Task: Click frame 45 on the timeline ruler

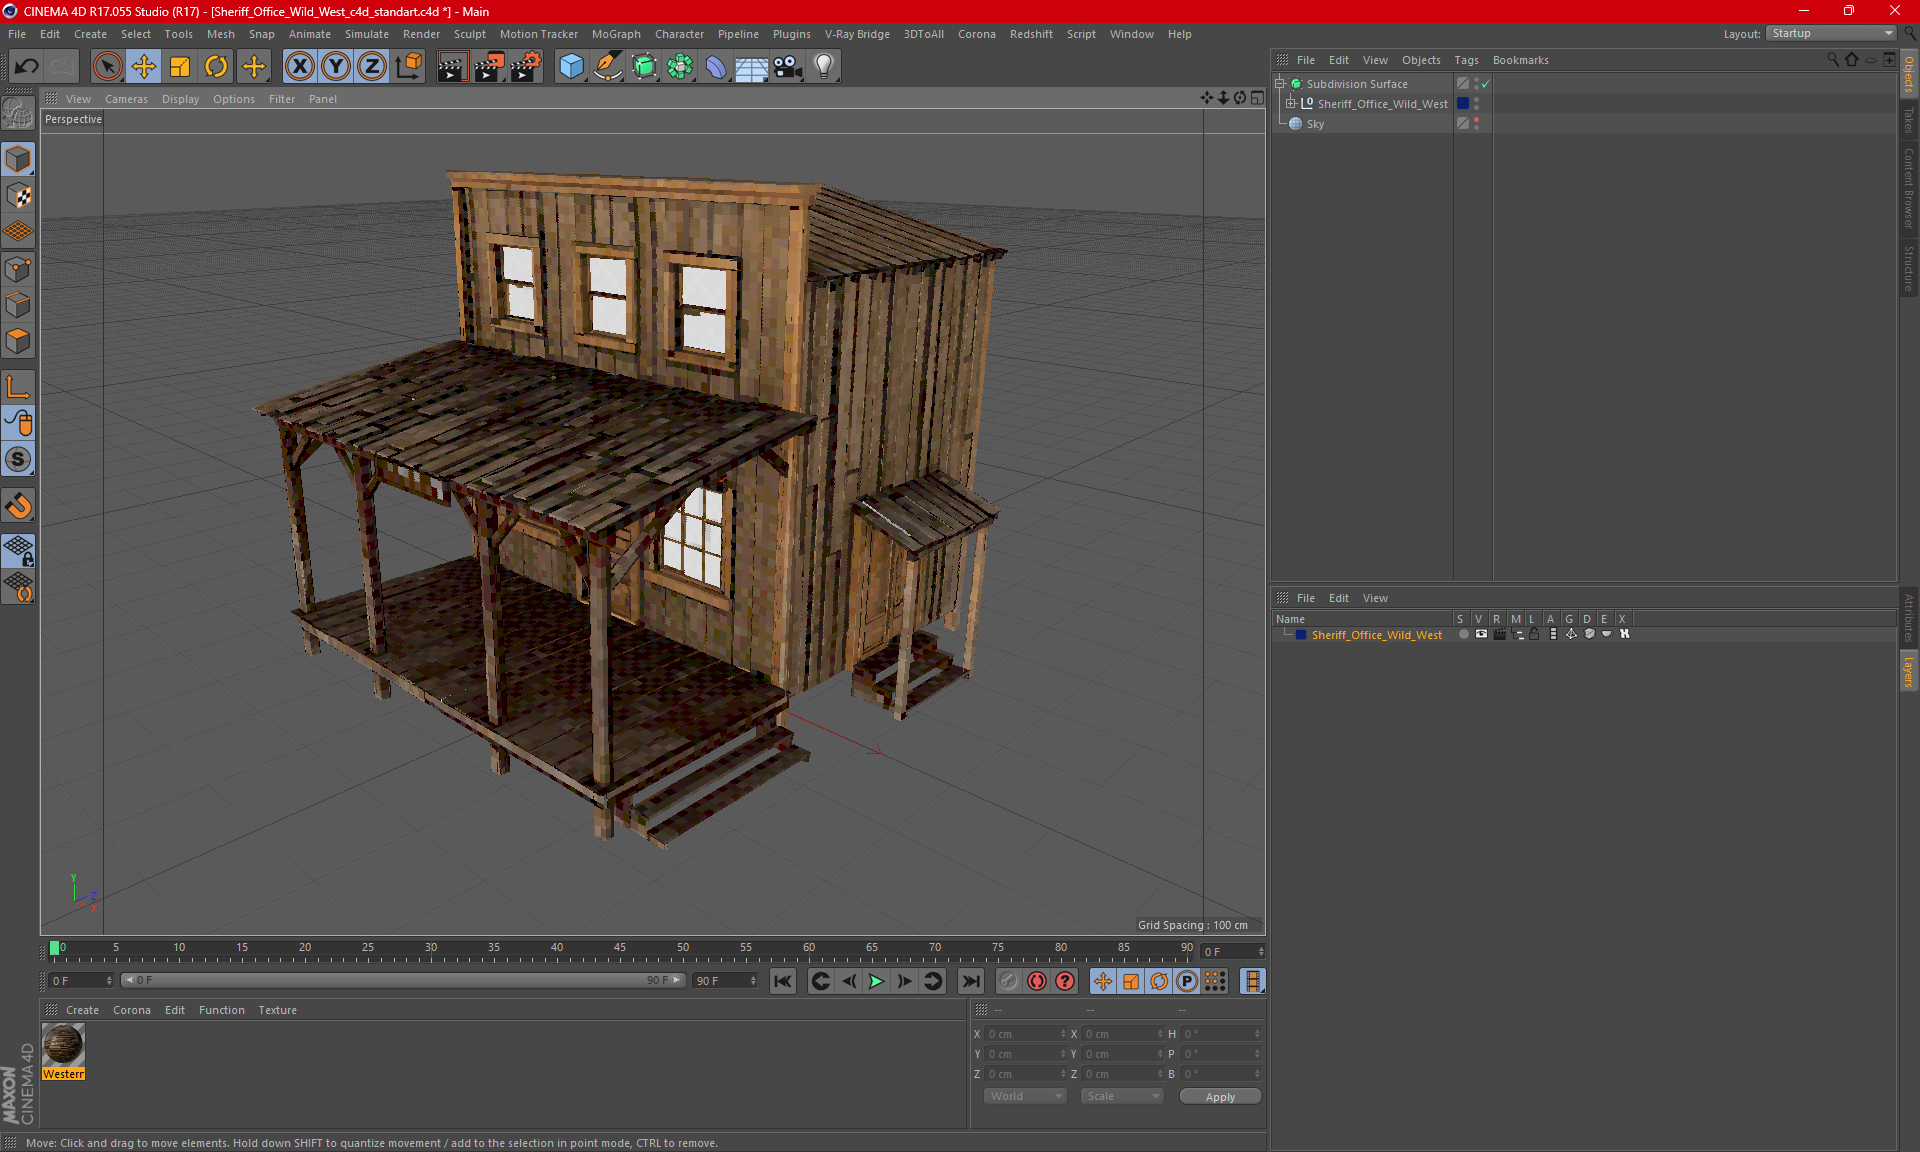Action: tap(619, 948)
